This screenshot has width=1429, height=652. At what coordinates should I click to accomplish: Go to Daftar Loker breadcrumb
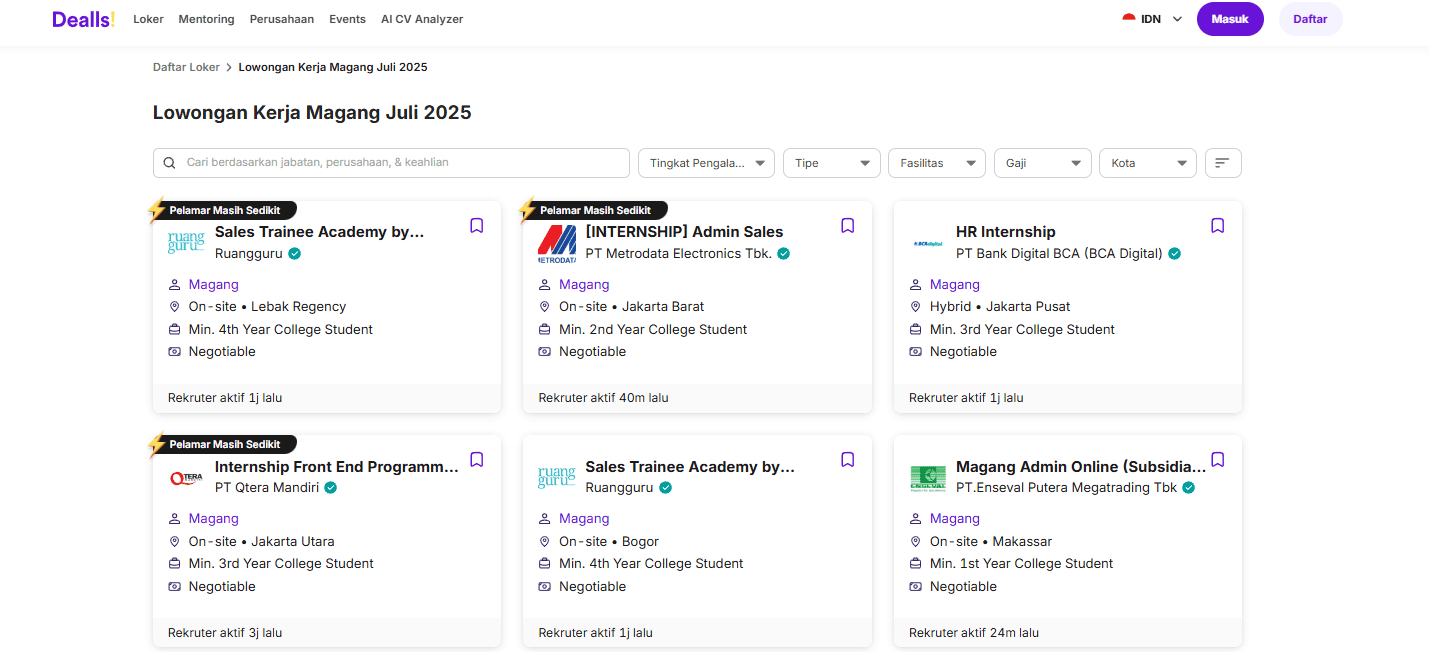186,67
